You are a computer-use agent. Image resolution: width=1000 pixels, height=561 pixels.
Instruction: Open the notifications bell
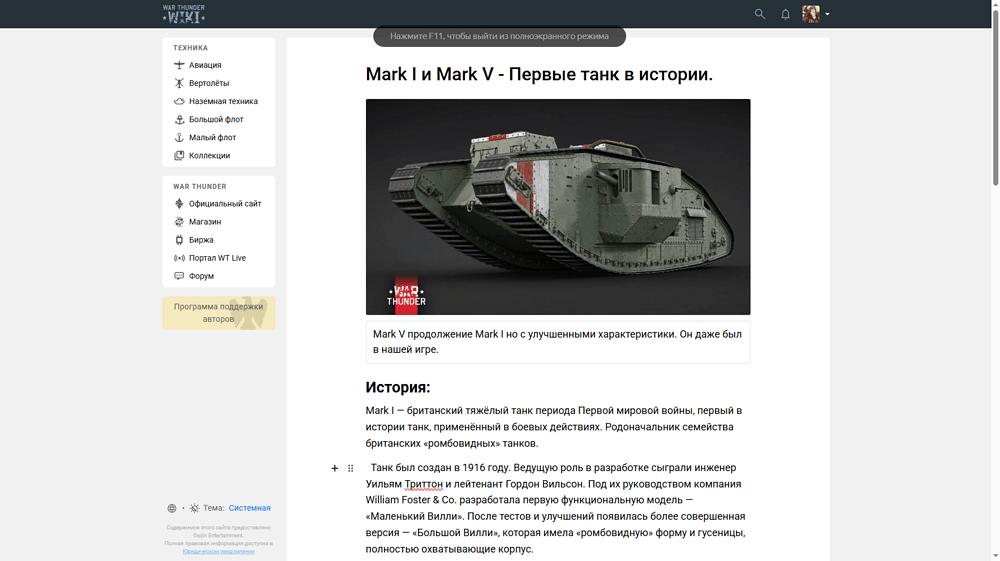click(x=785, y=14)
